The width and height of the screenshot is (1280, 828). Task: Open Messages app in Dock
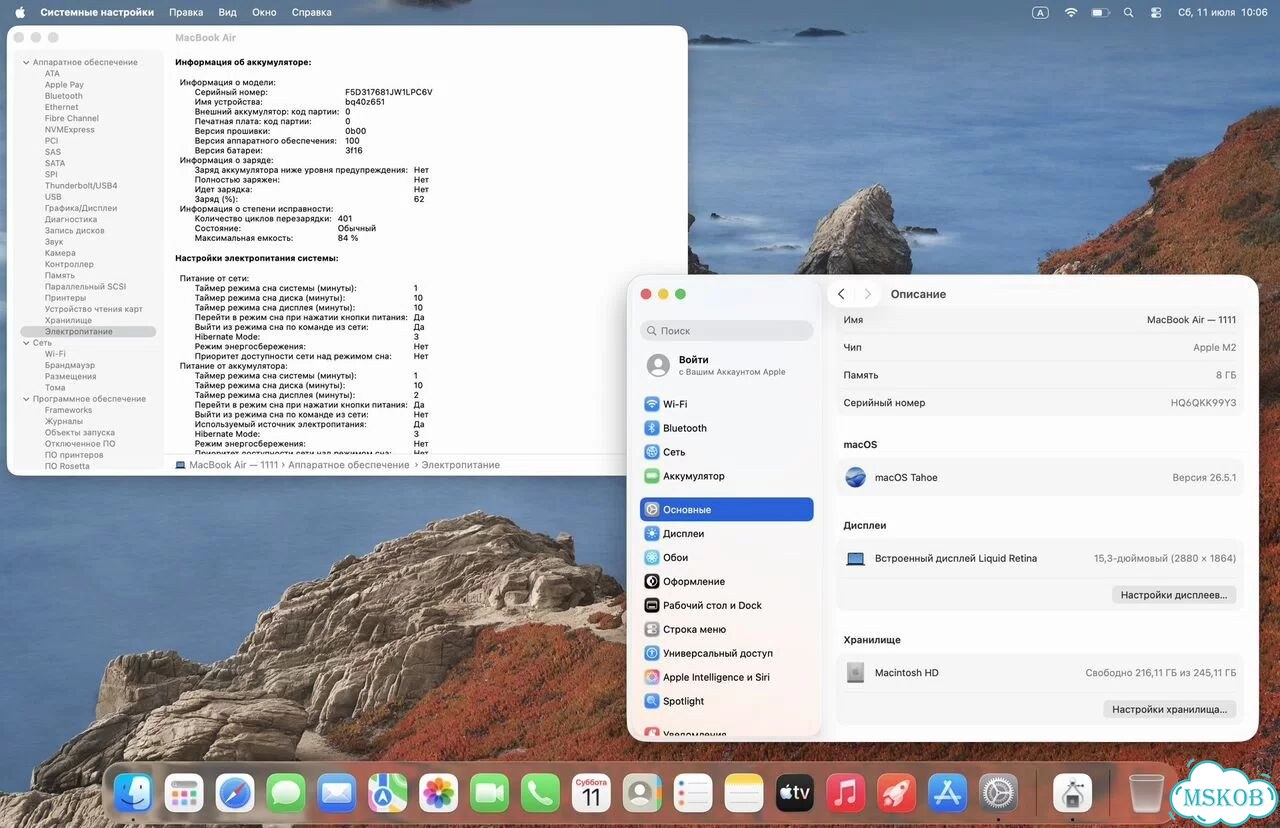point(286,794)
